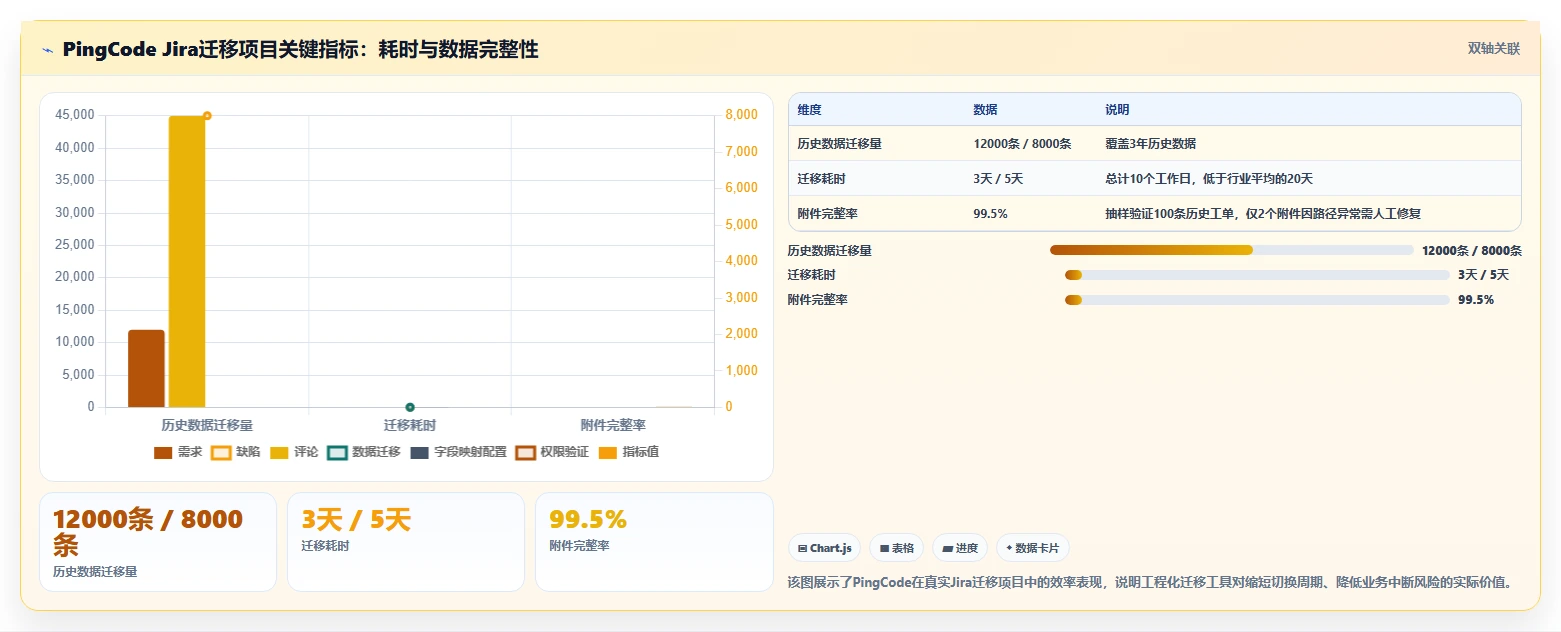Click the PingCode Jira迁移项目关键指标 title
1561x632 pixels.
[300, 49]
